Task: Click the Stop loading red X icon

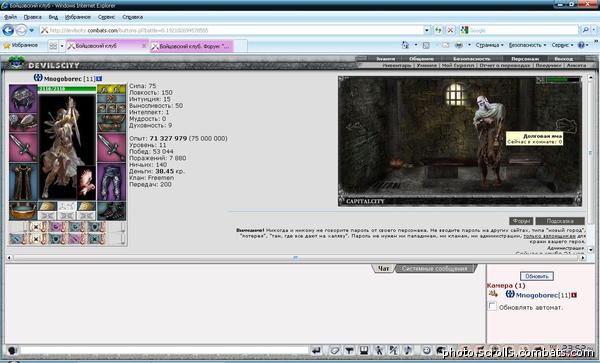Action: pyautogui.click(x=451, y=30)
